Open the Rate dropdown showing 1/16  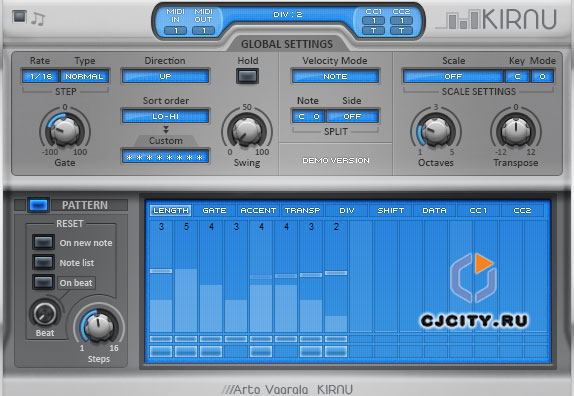coord(41,76)
